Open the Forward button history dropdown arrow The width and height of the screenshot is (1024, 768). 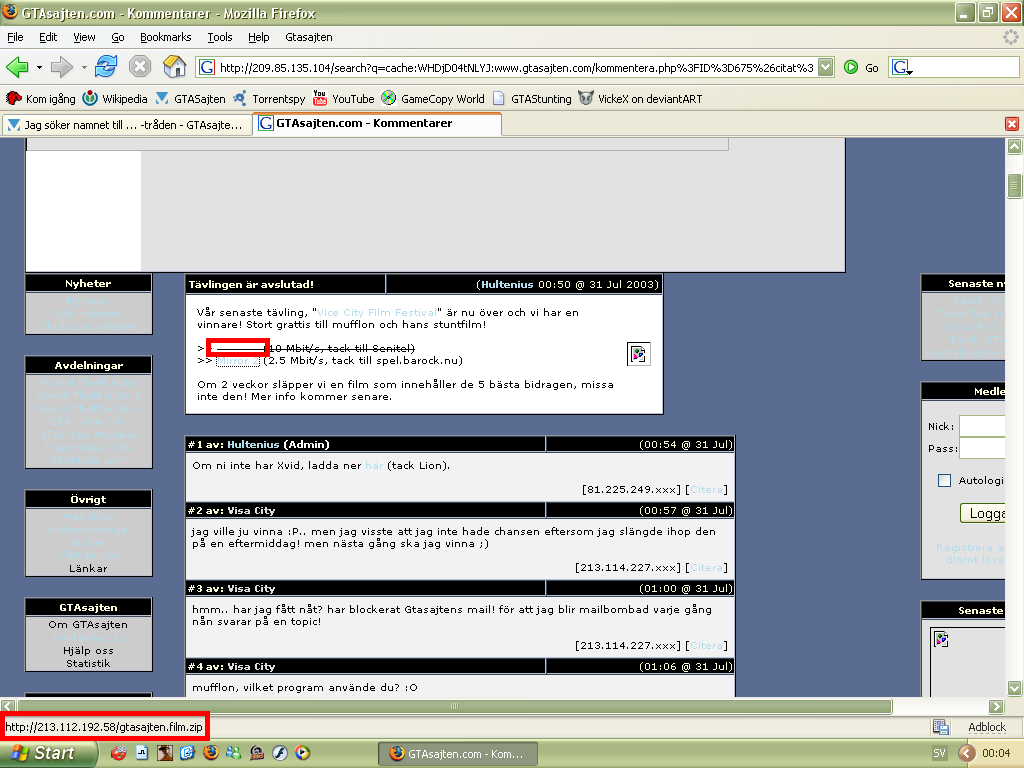(84, 67)
